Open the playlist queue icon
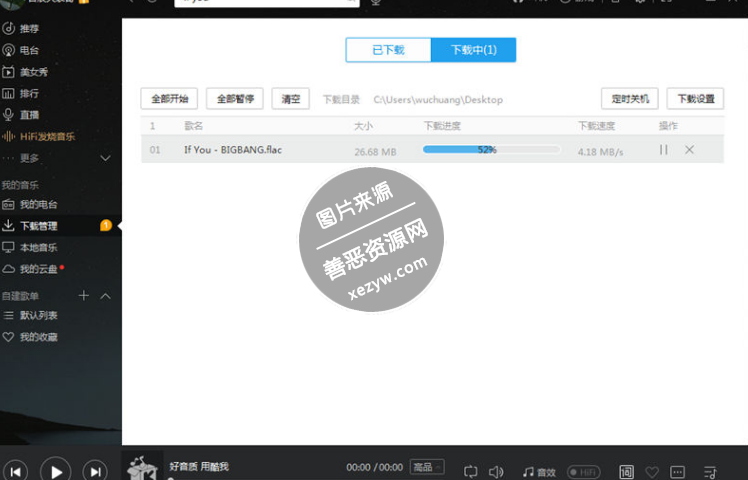748x480 pixels. 711,471
